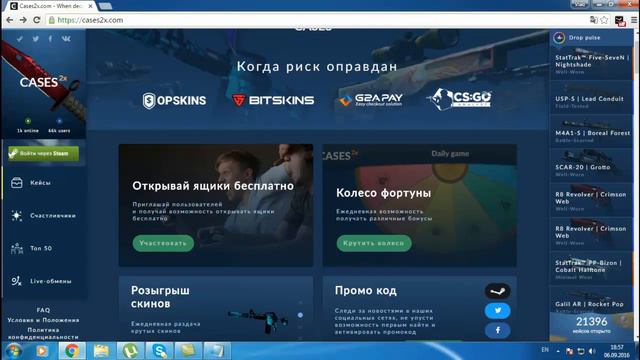
Task: Open the VK icon in sidebar header
Action: click(x=66, y=39)
